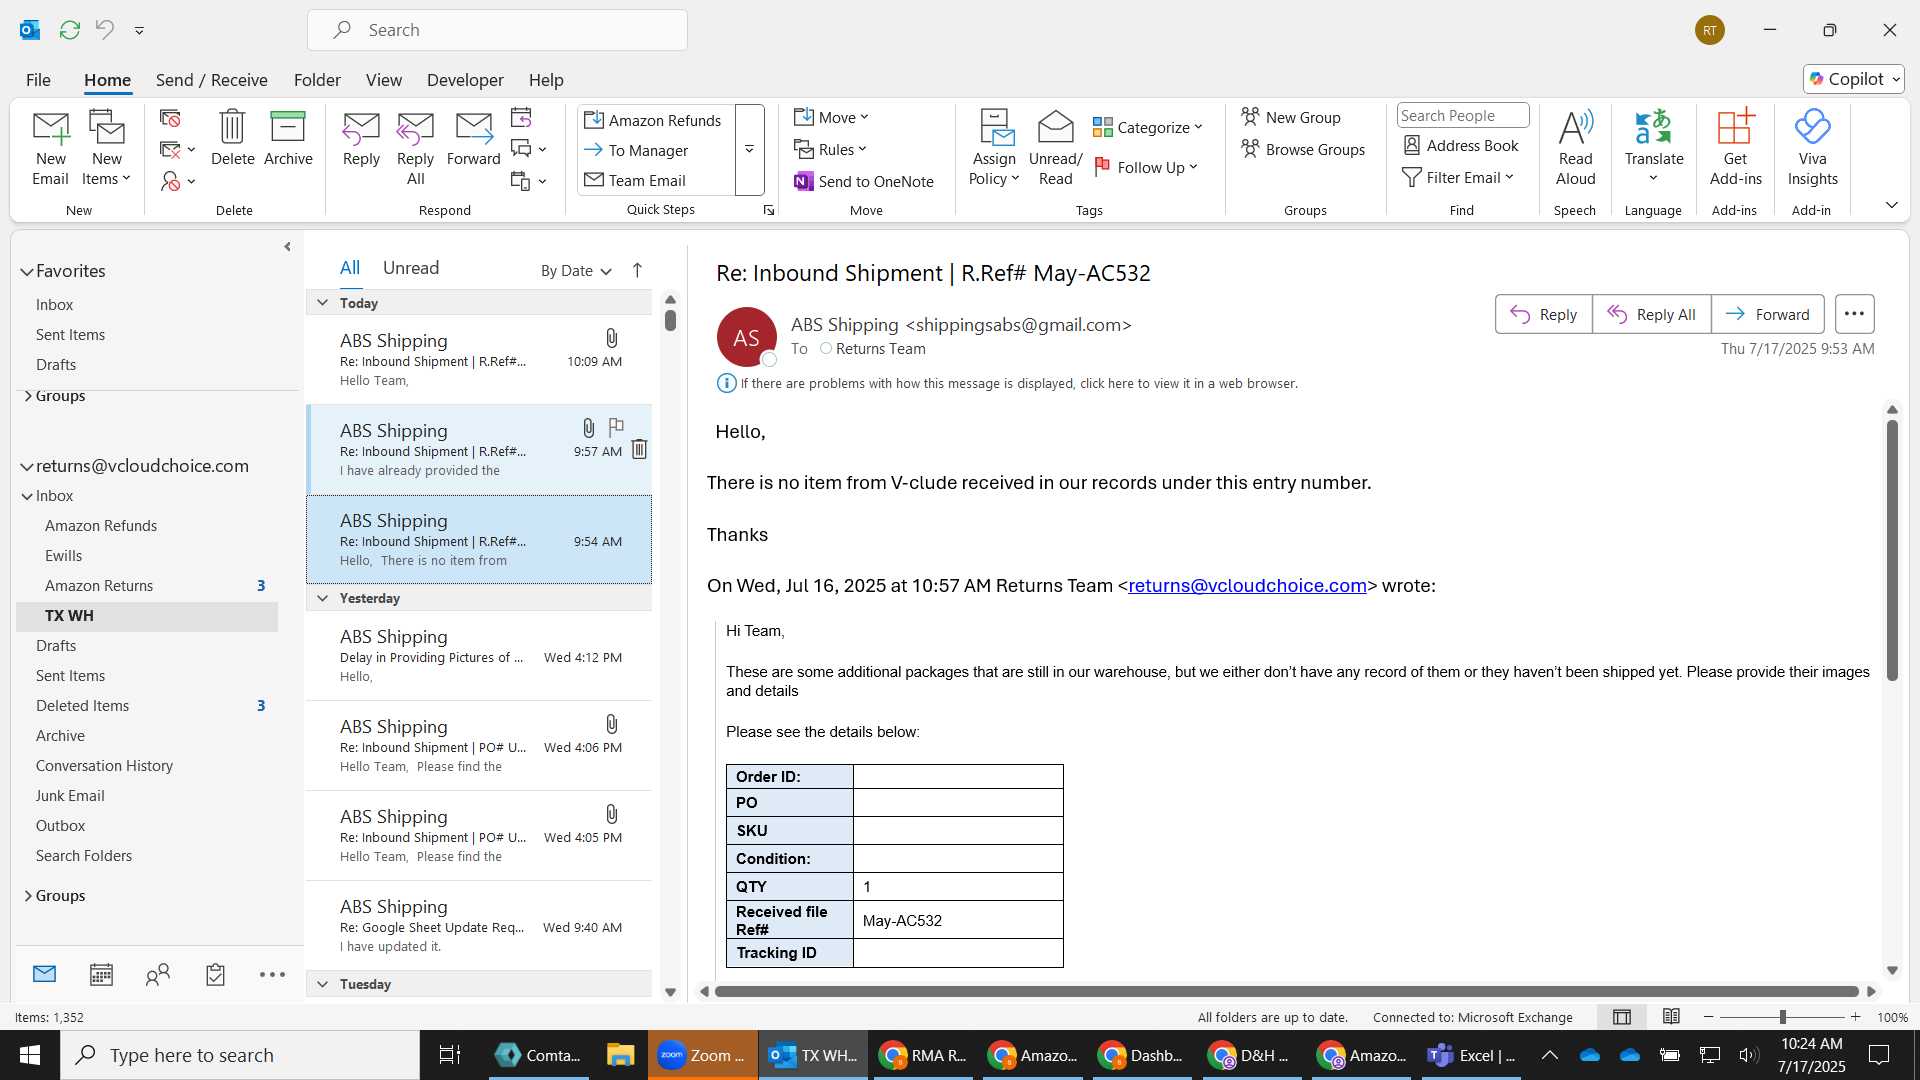Click the returns@vcloudchoice.com link
The height and width of the screenshot is (1080, 1920).
[1247, 585]
